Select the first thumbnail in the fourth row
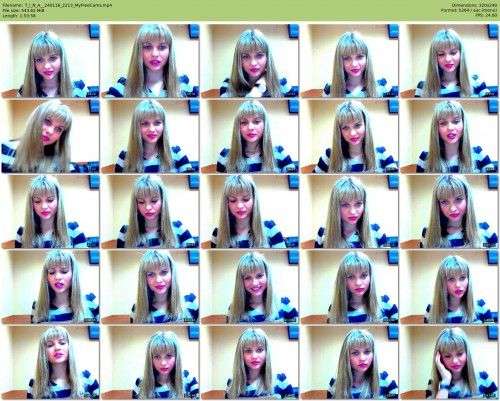Screen dimensions: 500x401 pos(51,287)
